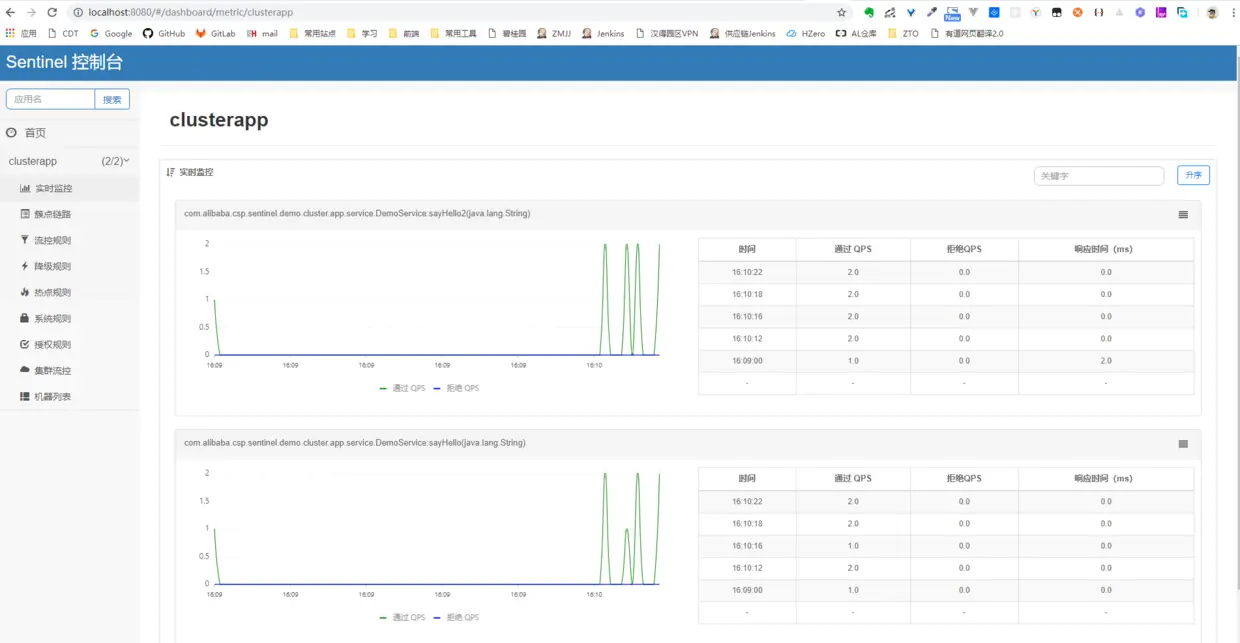The height and width of the screenshot is (643, 1240).
Task: Click the 搜索 search button
Action: tap(112, 99)
